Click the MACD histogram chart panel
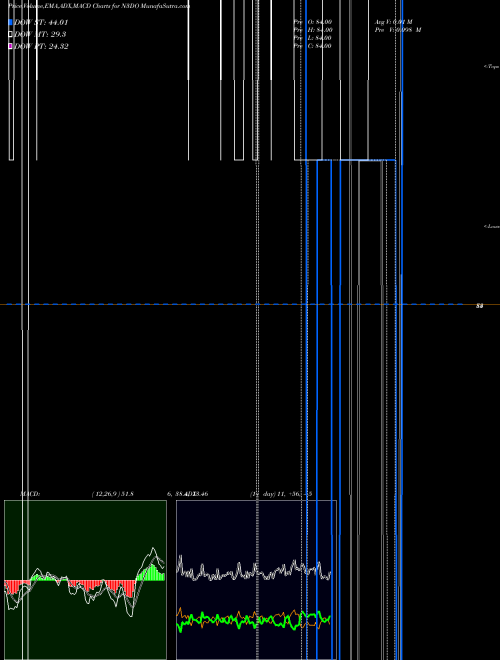500x660 pixels. (85, 580)
